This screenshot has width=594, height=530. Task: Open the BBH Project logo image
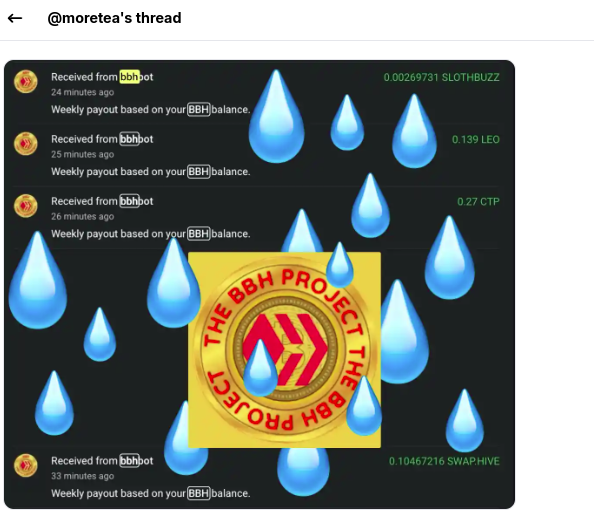coord(284,350)
